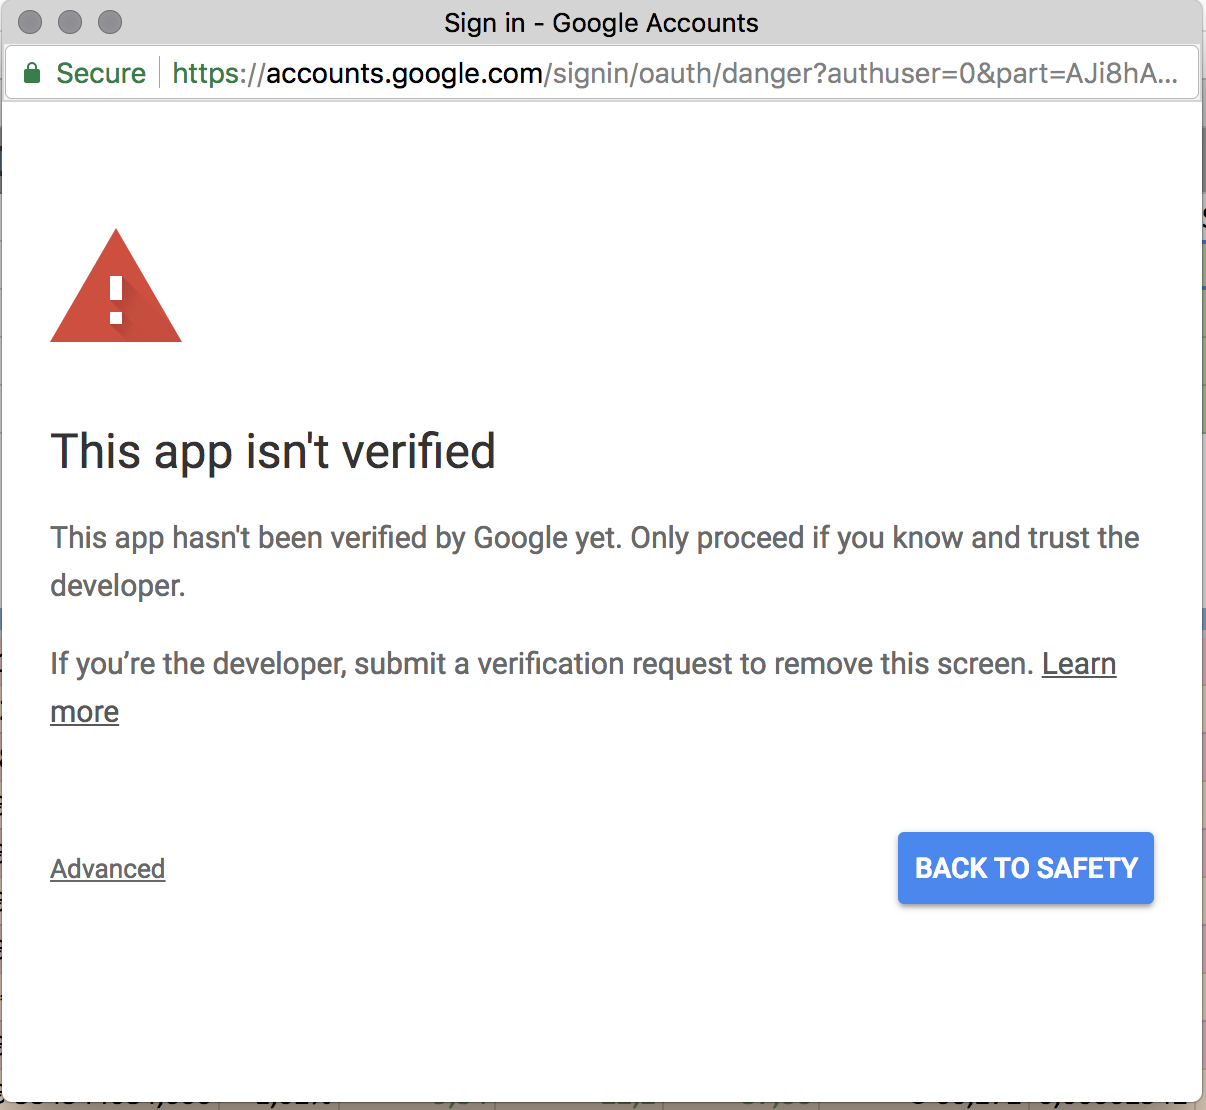1206x1110 pixels.
Task: Click the "Sign in - Google Accounts" title
Action: [x=601, y=23]
